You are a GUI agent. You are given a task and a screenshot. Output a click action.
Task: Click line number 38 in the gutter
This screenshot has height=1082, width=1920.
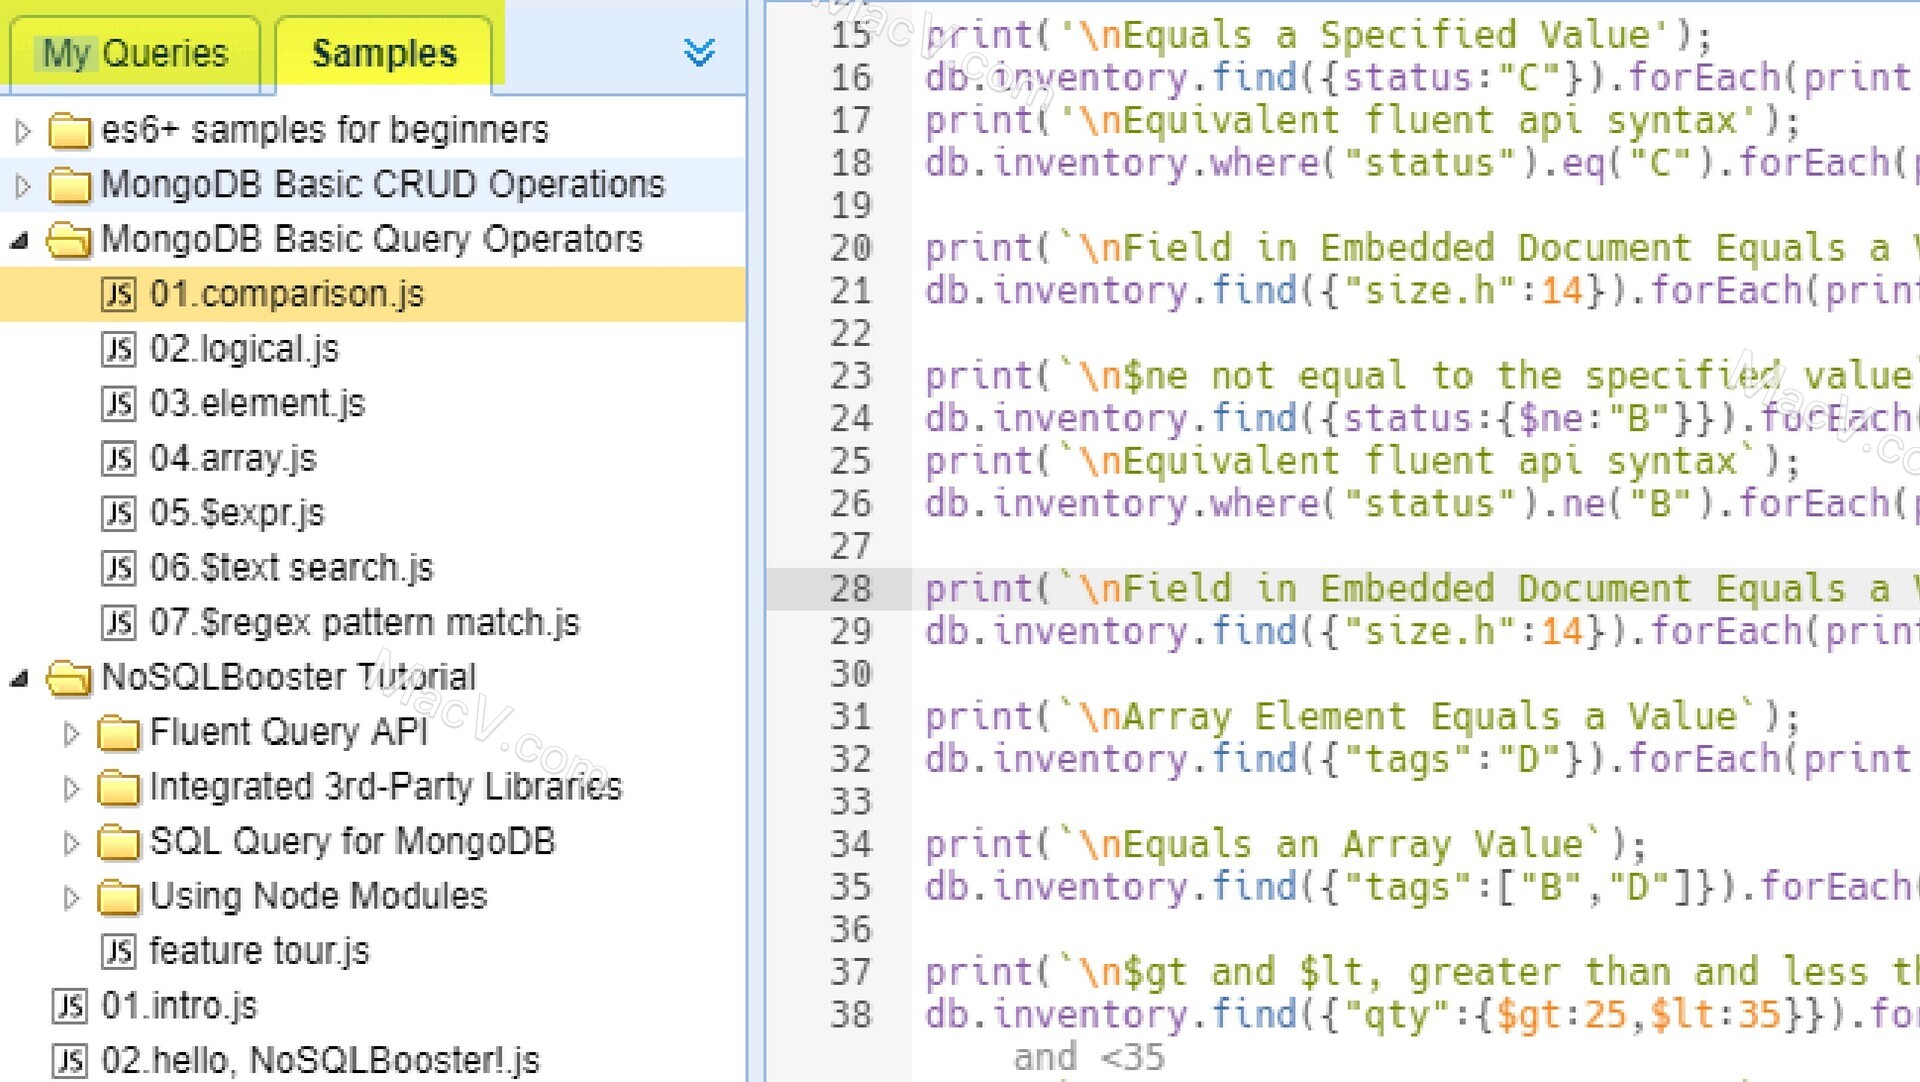click(851, 1015)
